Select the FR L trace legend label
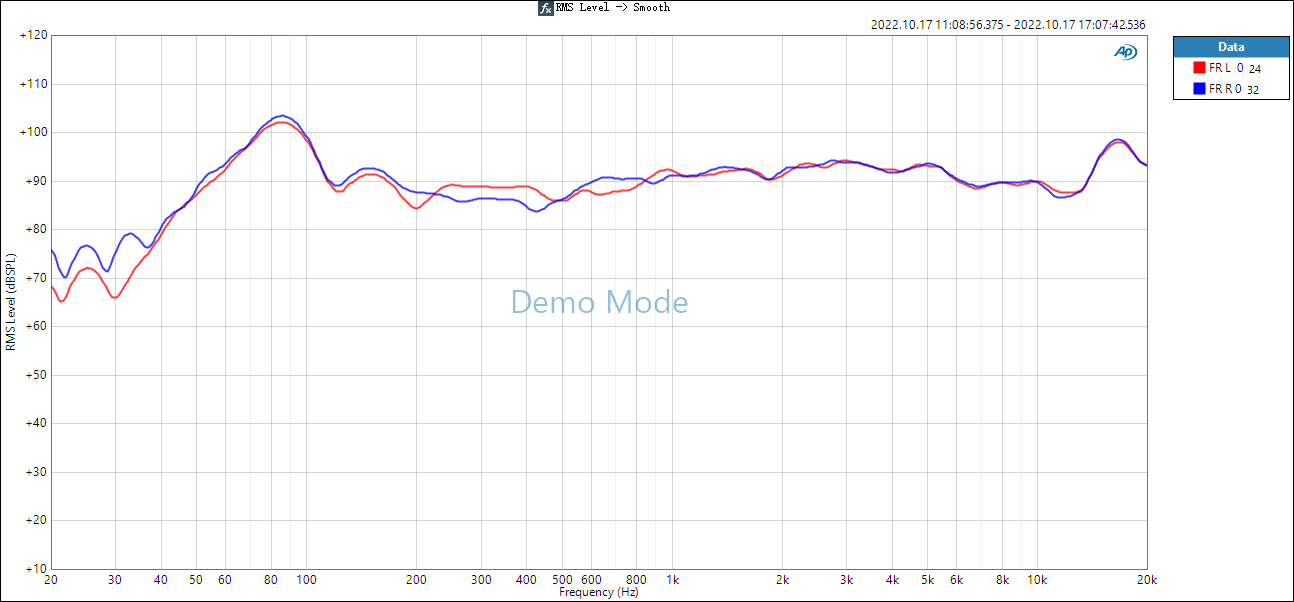Image resolution: width=1294 pixels, height=602 pixels. (x=1225, y=69)
